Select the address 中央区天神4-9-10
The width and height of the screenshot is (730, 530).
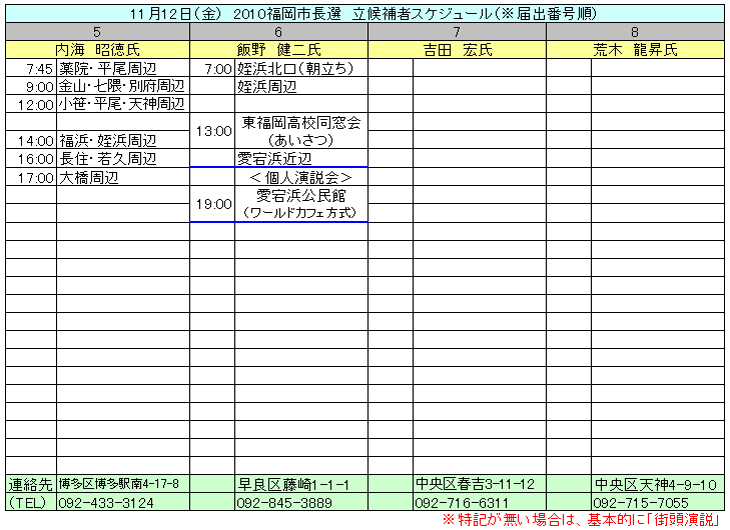[655, 484]
